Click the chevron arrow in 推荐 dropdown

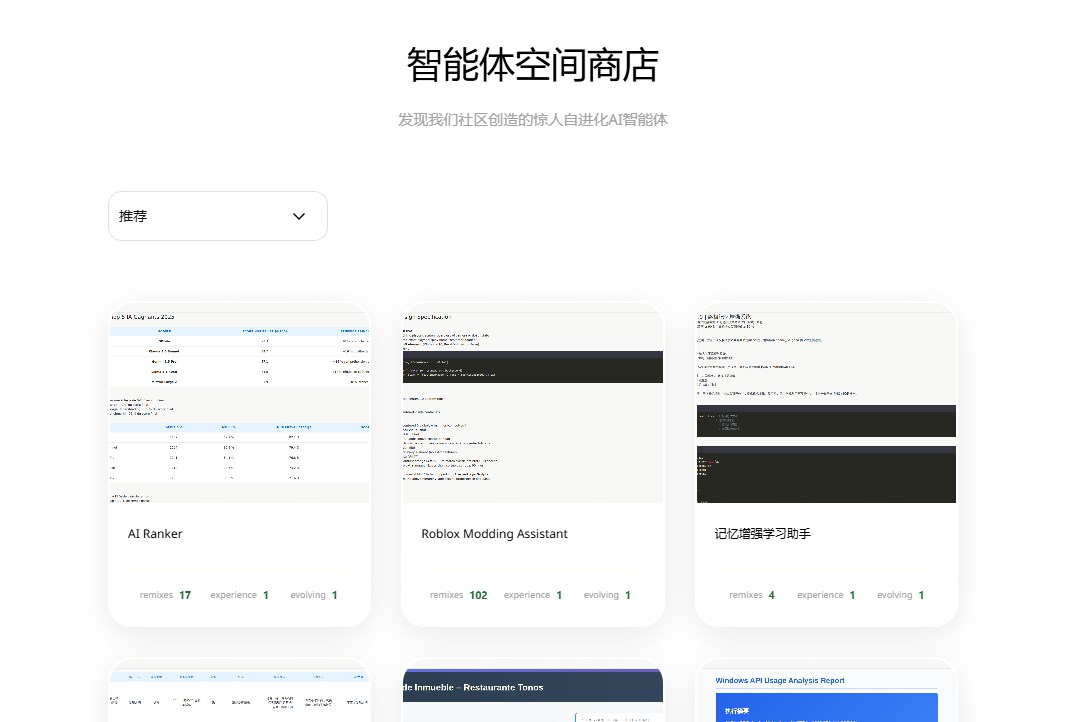[299, 216]
